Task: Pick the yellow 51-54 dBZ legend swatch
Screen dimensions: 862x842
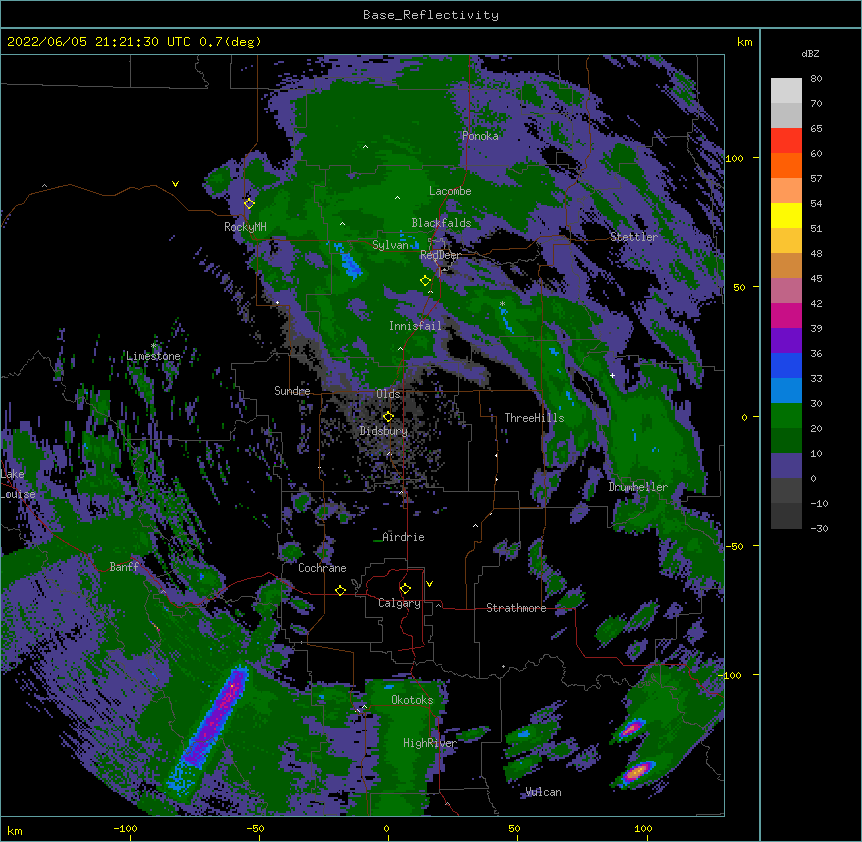Action: tap(786, 215)
